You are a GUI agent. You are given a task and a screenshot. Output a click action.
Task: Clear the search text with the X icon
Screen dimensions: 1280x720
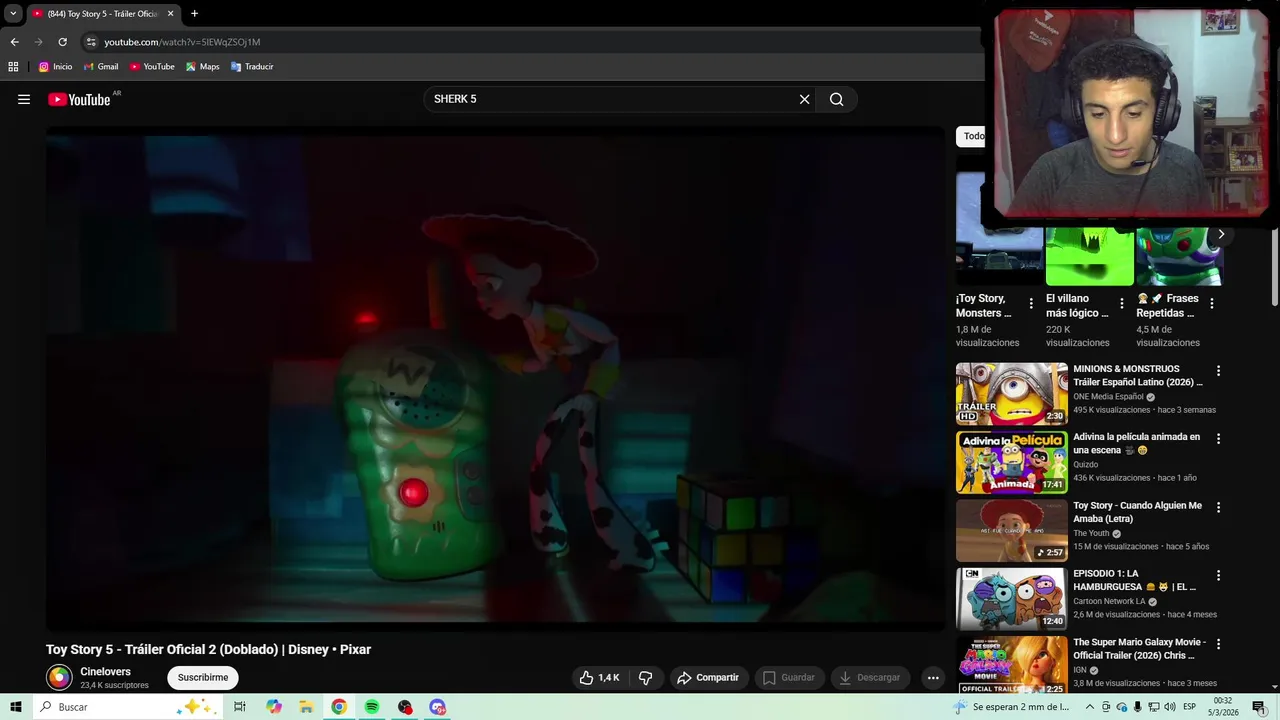(x=804, y=99)
